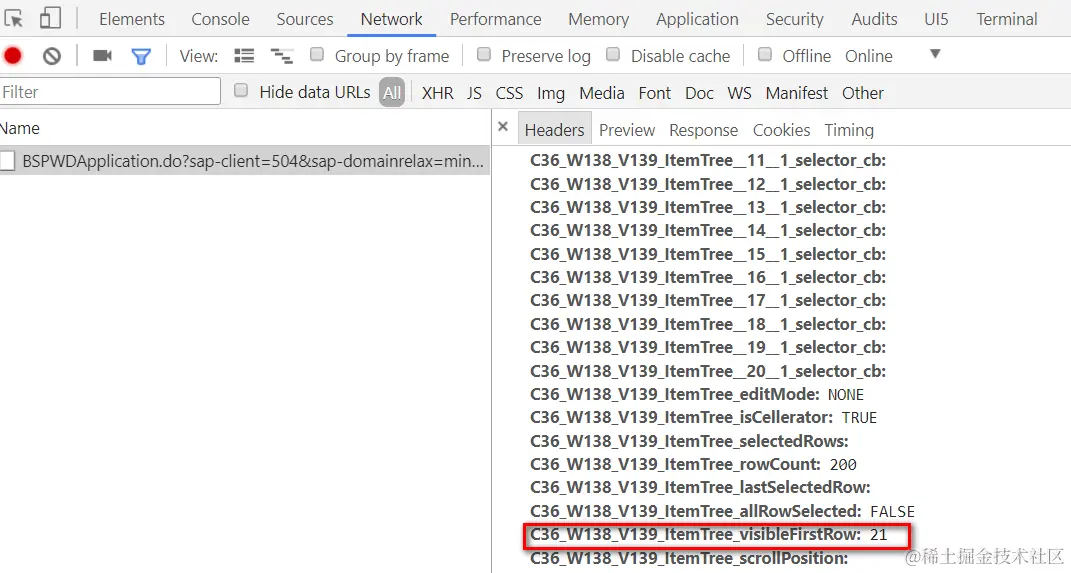Sort by the Name column header
1071x573 pixels.
20,128
